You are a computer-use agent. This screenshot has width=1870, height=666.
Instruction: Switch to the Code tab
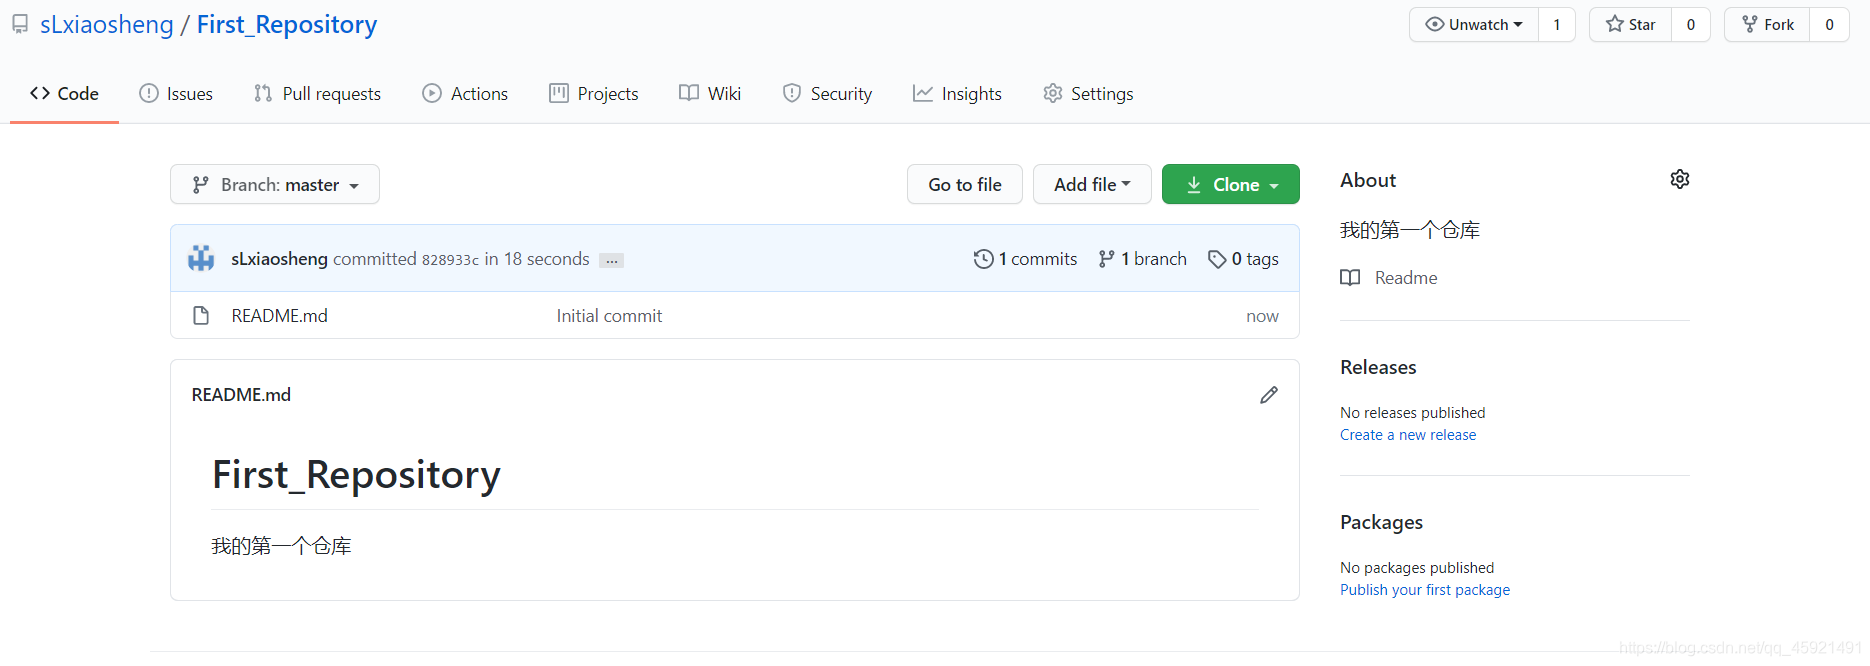[64, 94]
